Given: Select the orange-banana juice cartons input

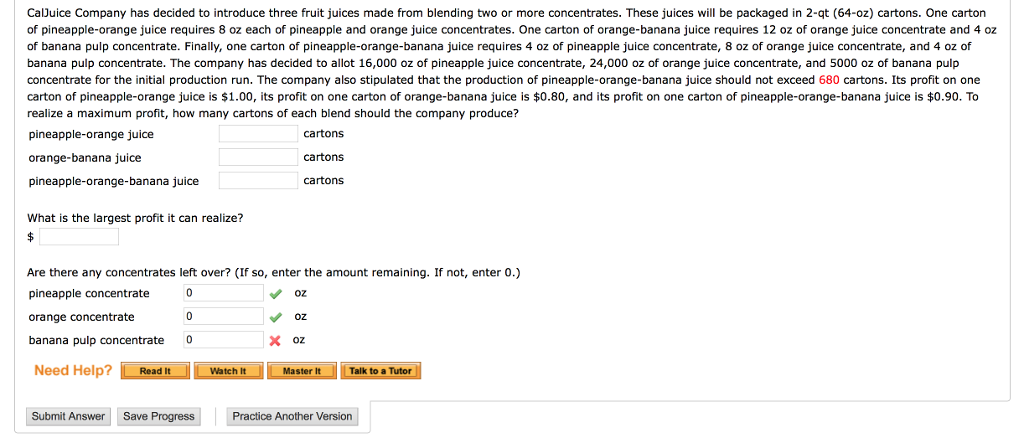Looking at the screenshot, I should pyautogui.click(x=258, y=157).
